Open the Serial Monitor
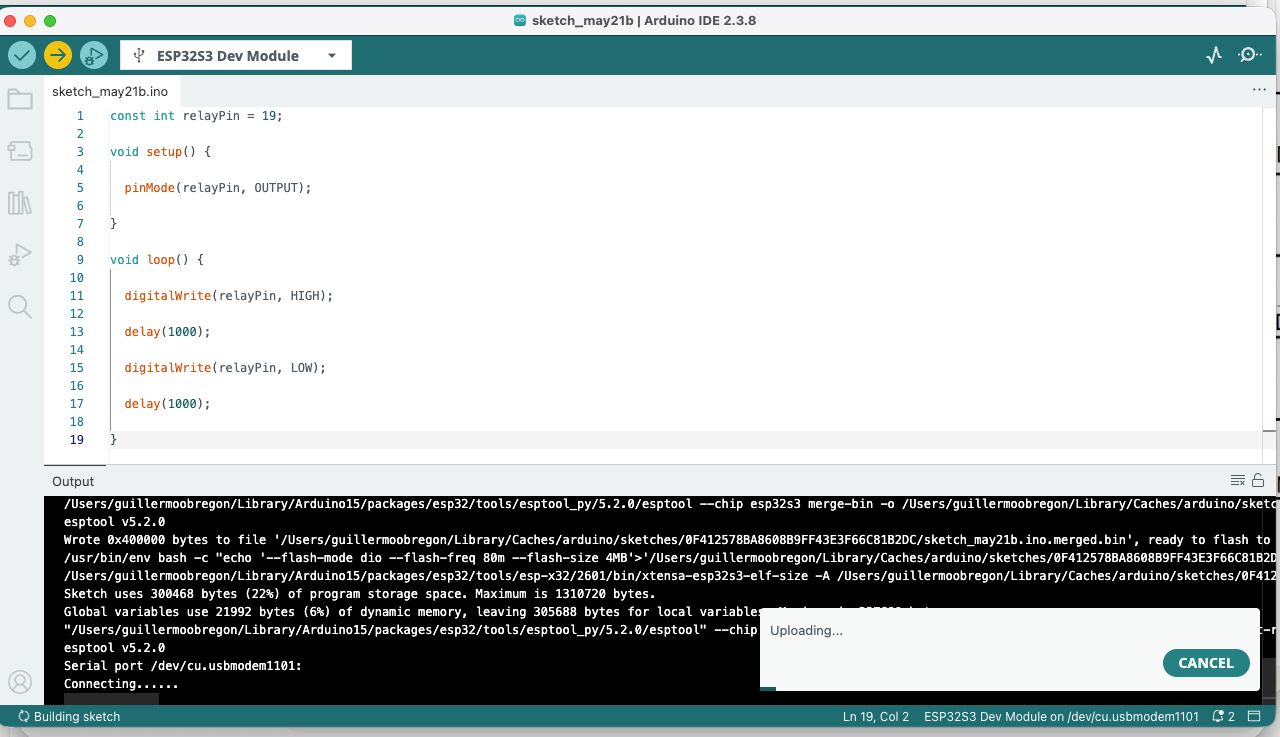Image resolution: width=1280 pixels, height=737 pixels. click(x=1250, y=55)
